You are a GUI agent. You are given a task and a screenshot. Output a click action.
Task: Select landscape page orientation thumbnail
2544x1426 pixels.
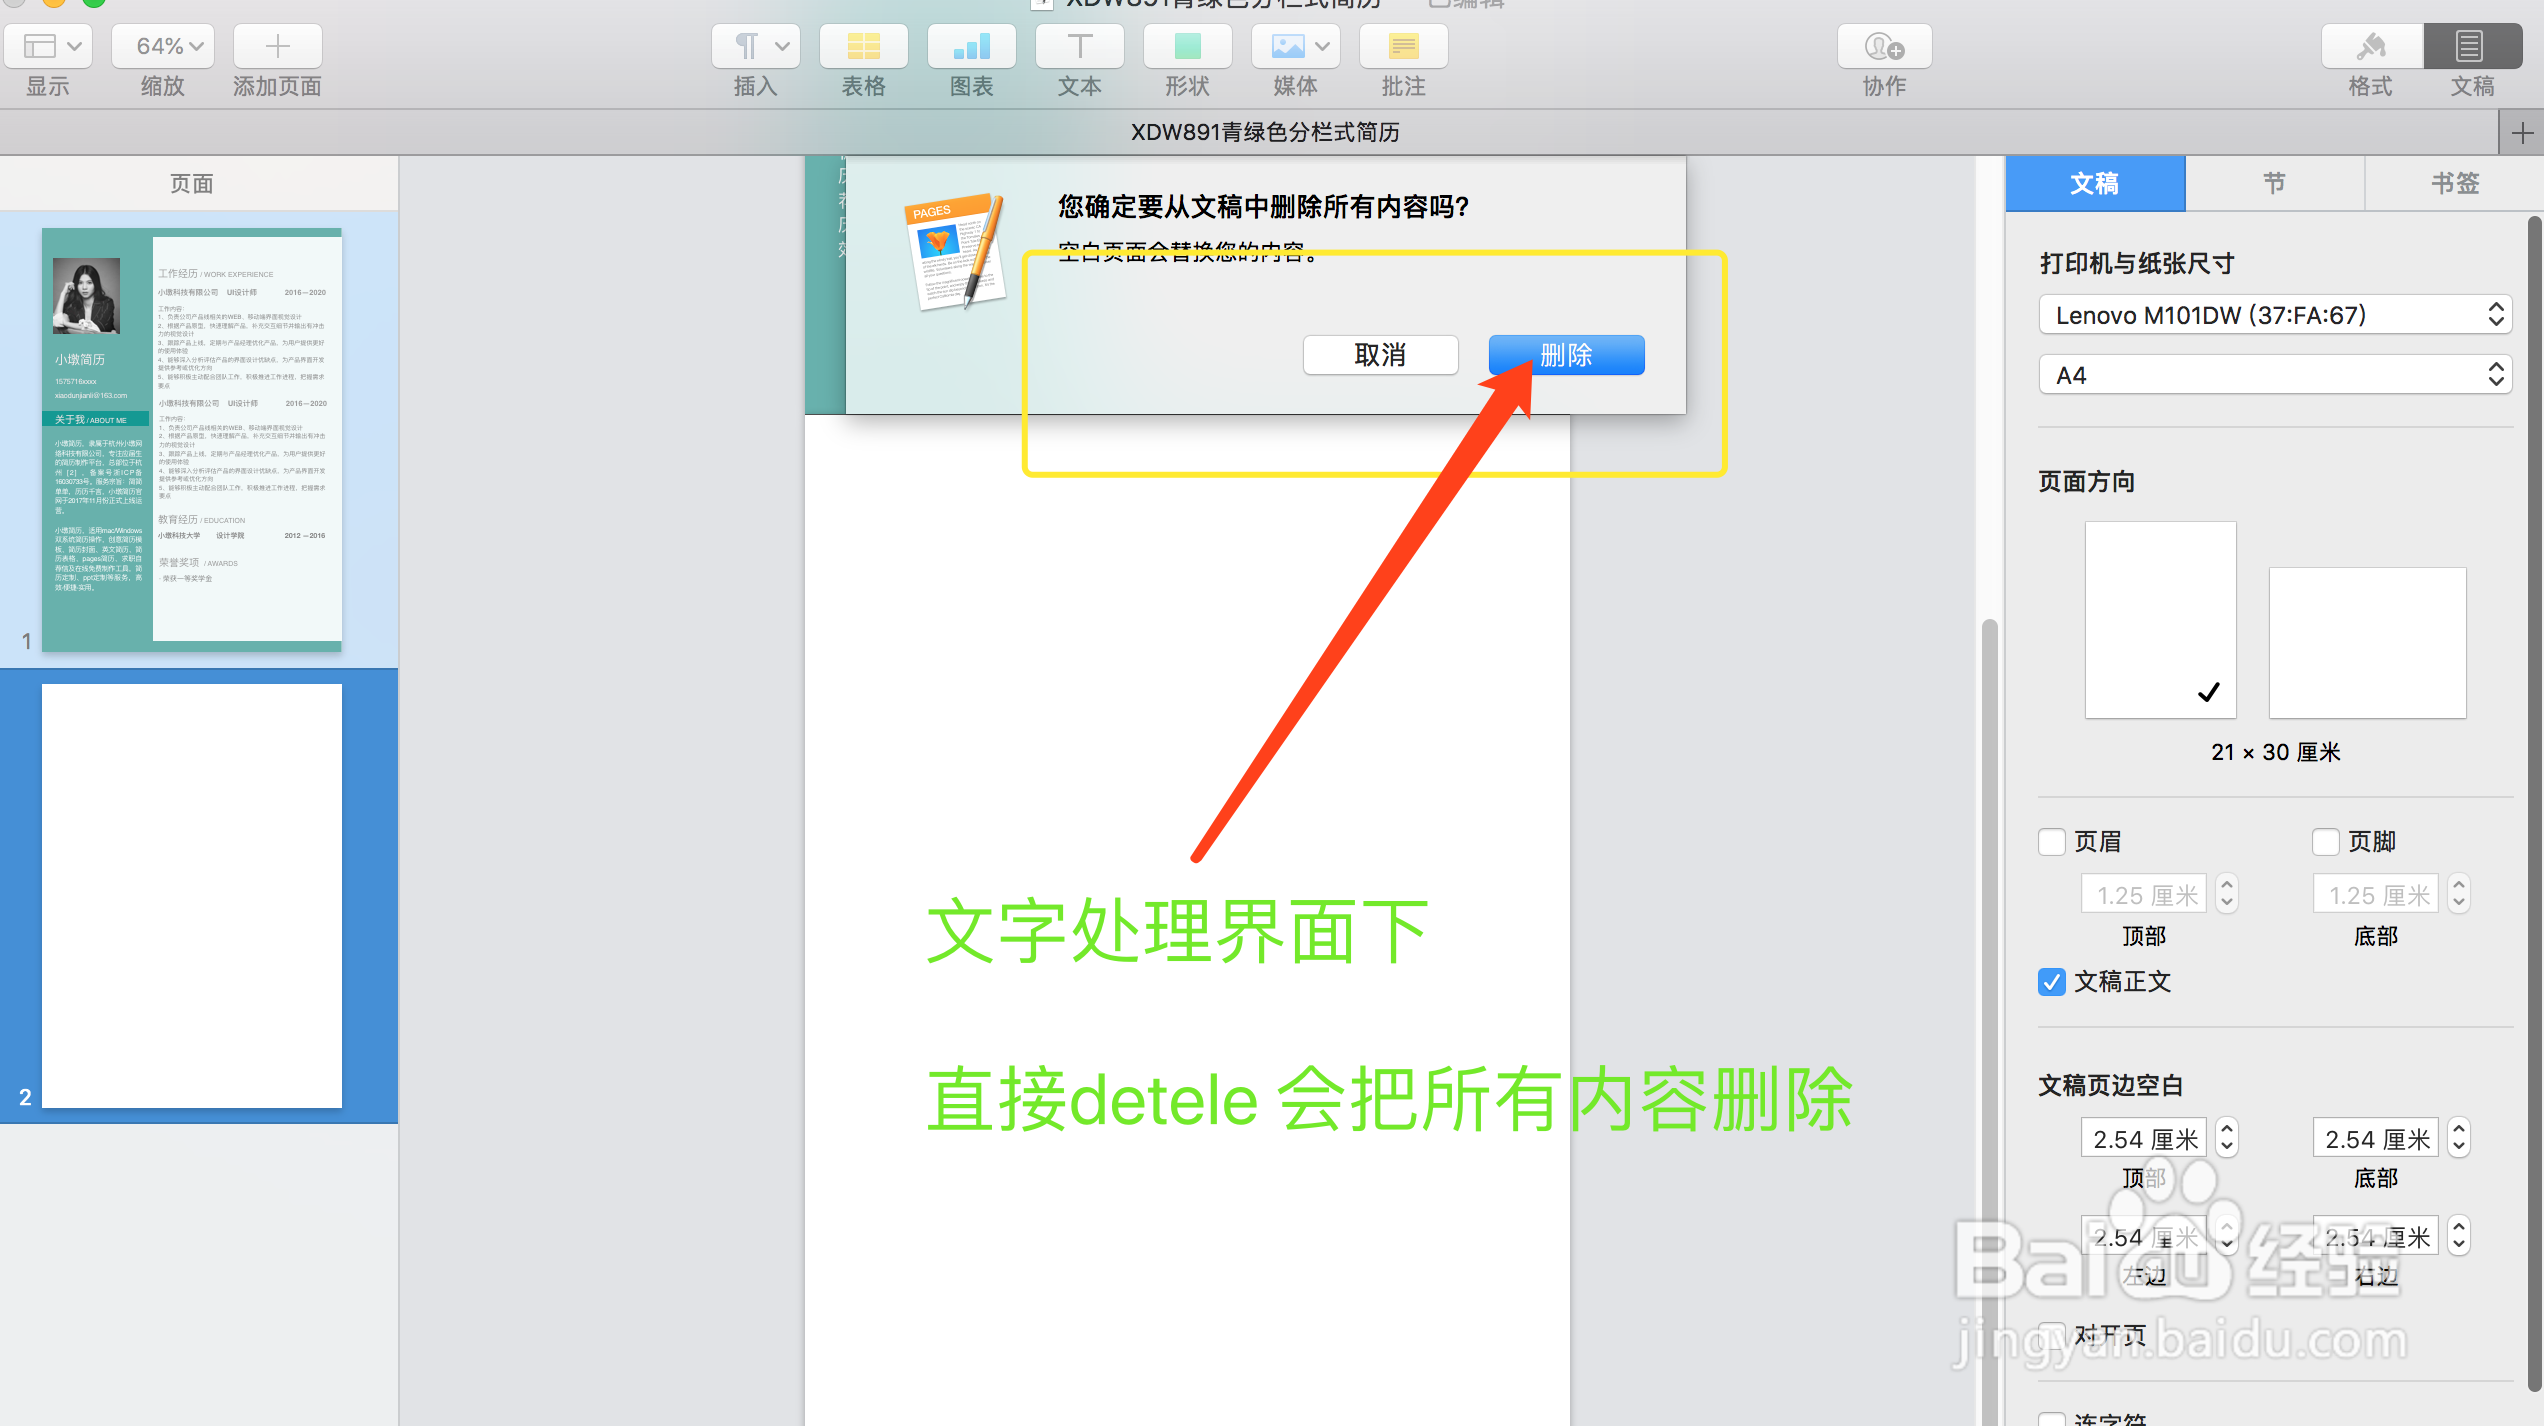click(2367, 643)
